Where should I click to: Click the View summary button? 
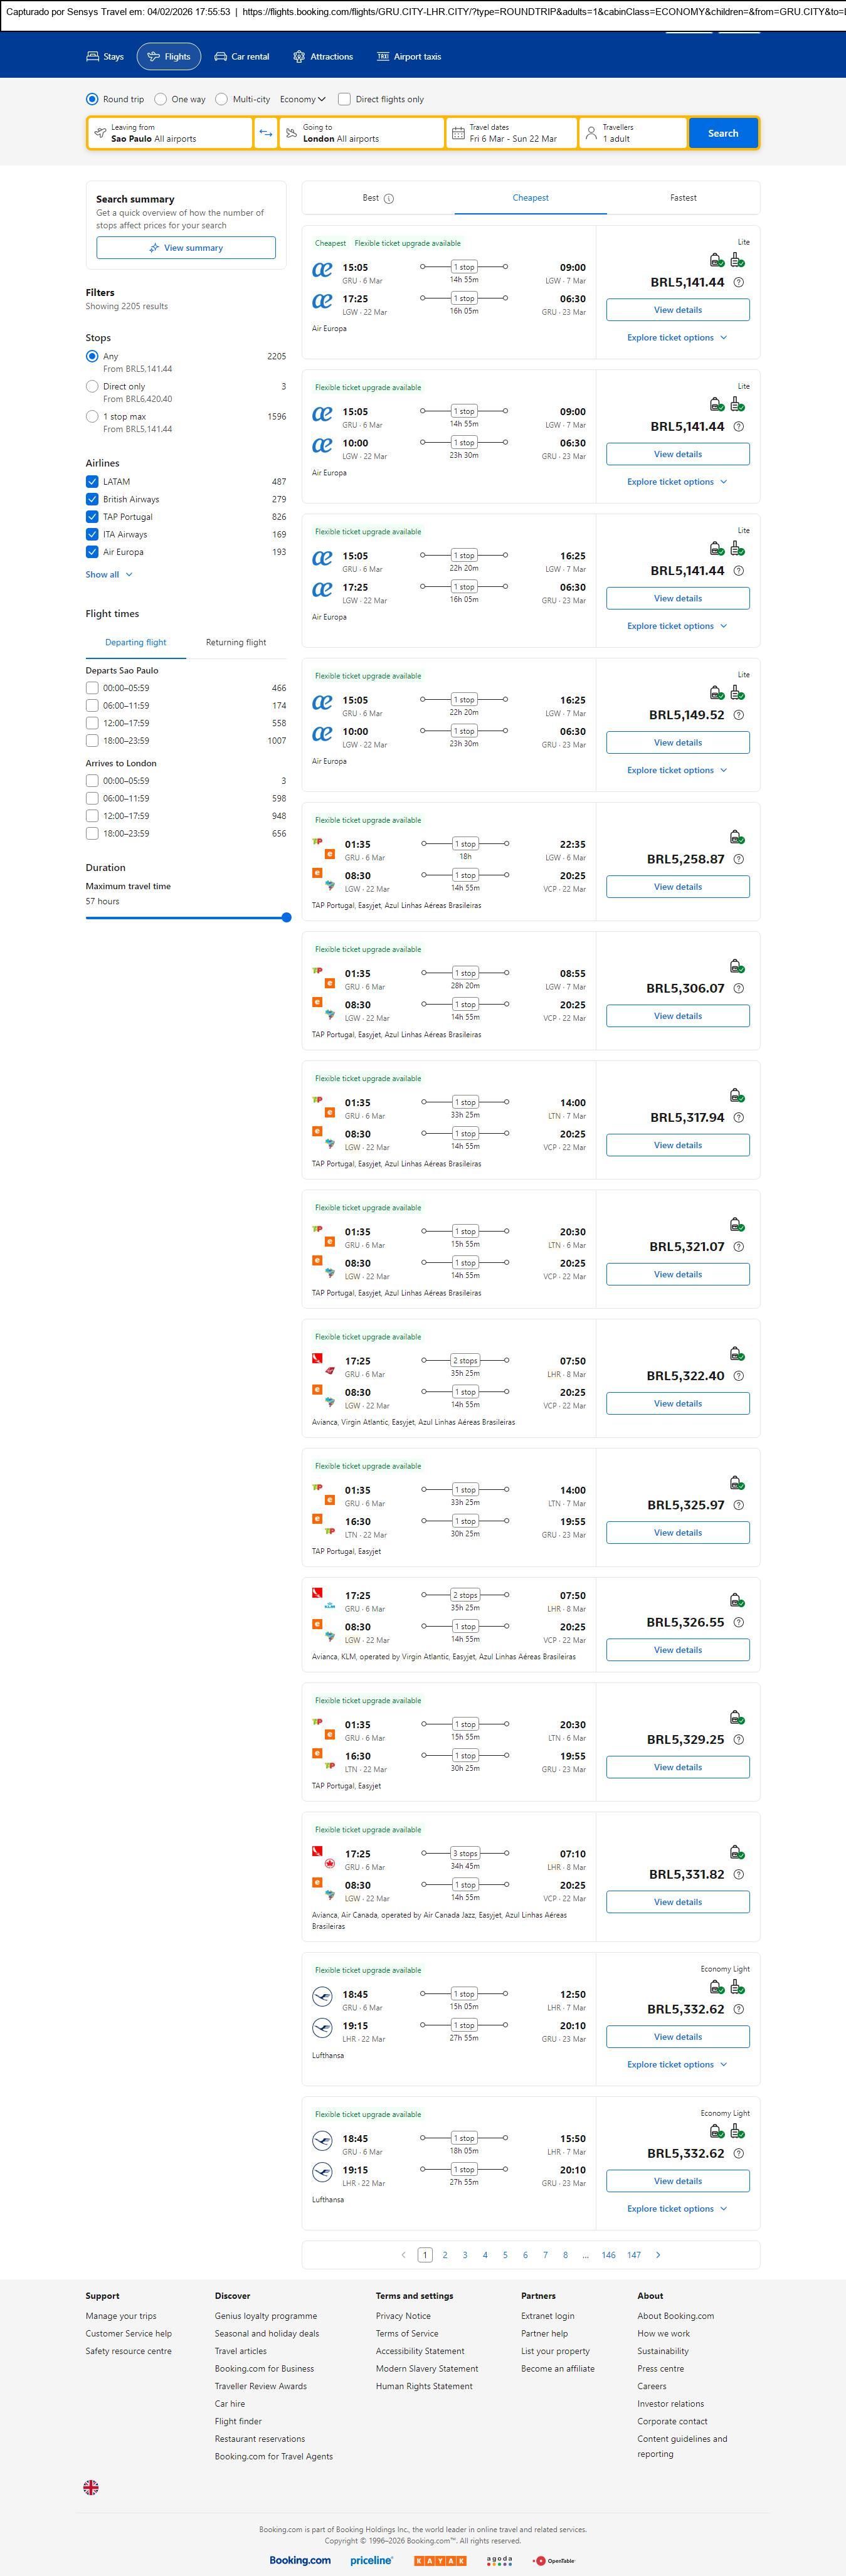186,248
